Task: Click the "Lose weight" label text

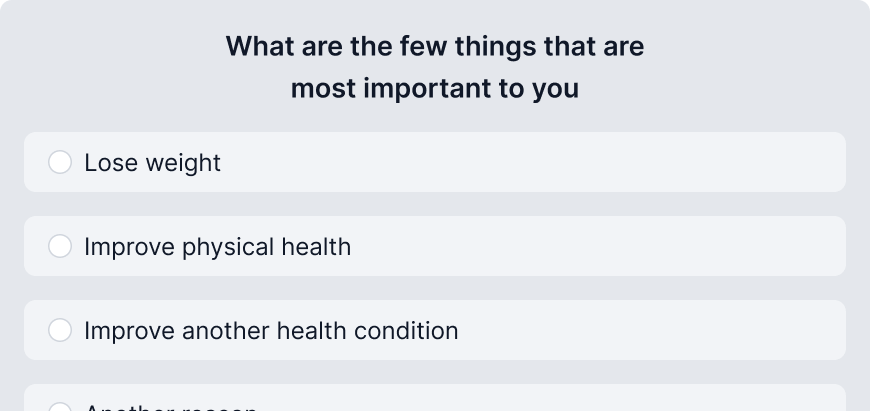Action: click(153, 163)
